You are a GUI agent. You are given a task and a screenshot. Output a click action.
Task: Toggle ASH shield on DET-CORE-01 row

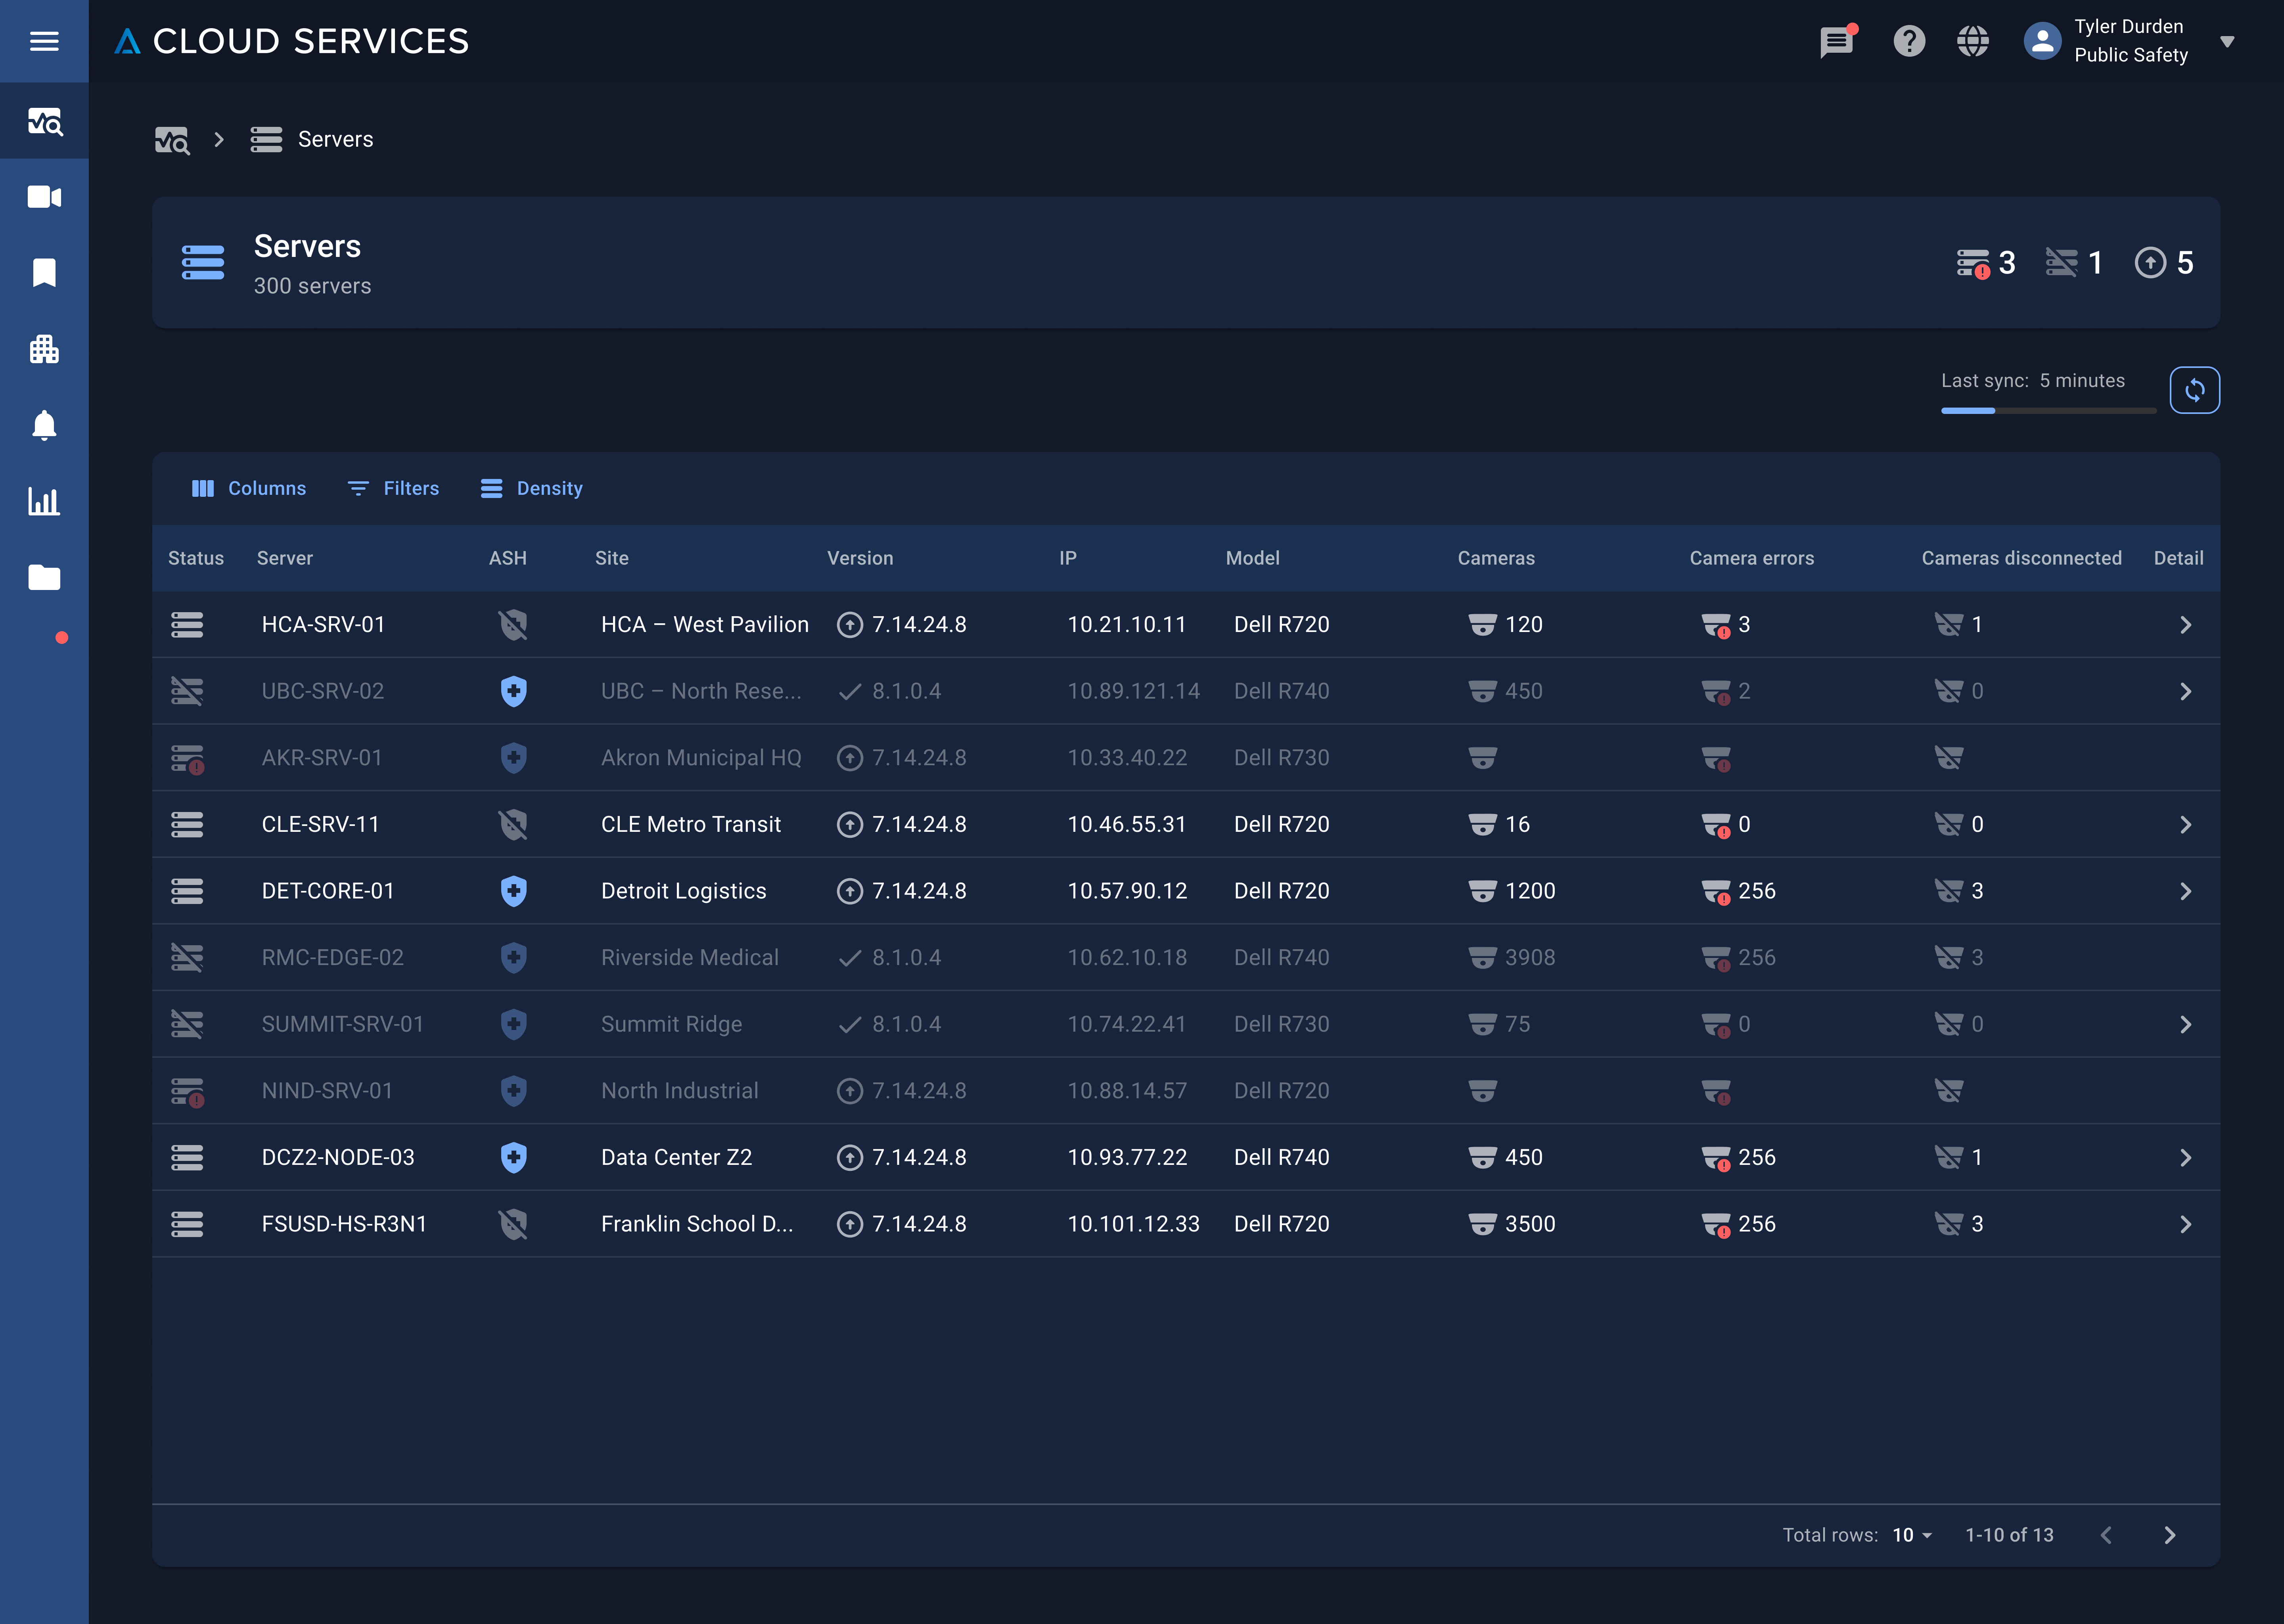[x=513, y=890]
